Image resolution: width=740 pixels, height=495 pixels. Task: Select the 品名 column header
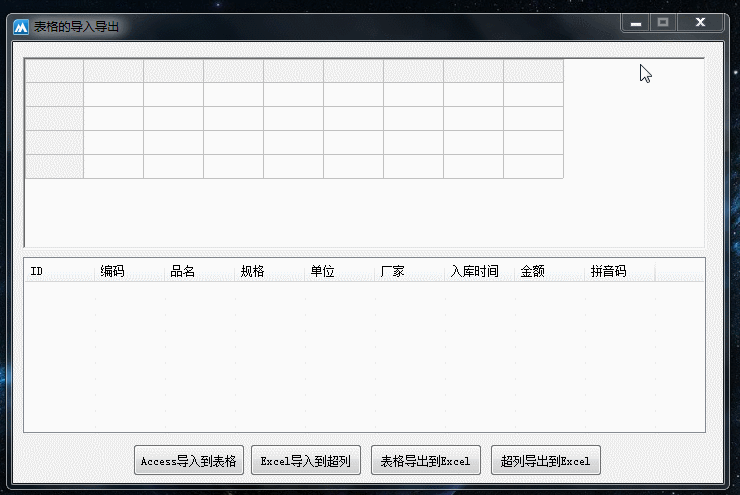tap(199, 271)
